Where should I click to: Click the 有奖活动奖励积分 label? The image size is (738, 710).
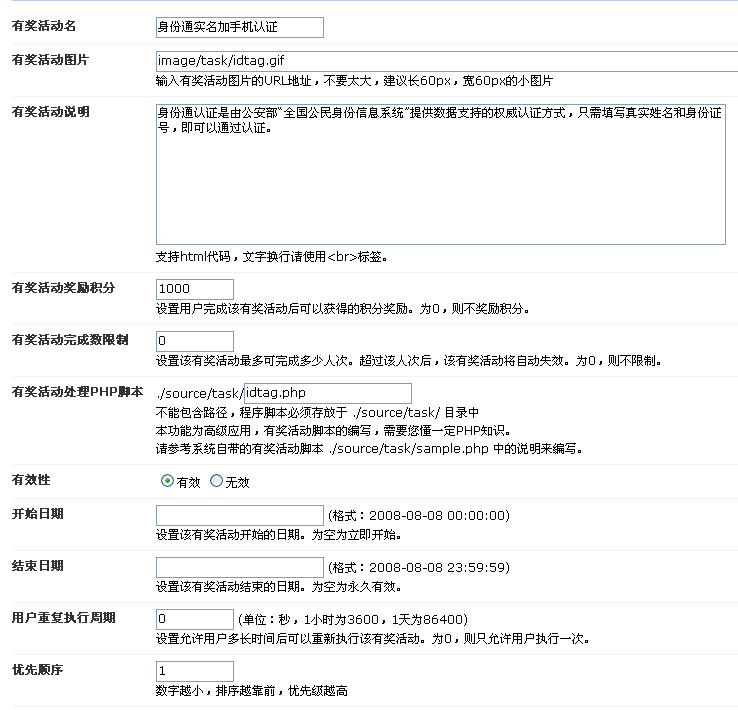point(64,288)
